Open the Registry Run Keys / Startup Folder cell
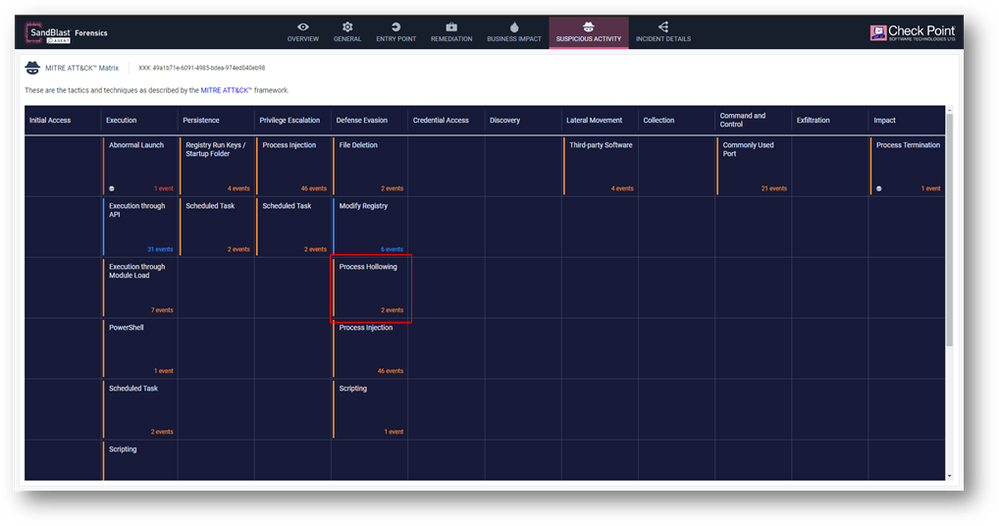 click(x=216, y=166)
